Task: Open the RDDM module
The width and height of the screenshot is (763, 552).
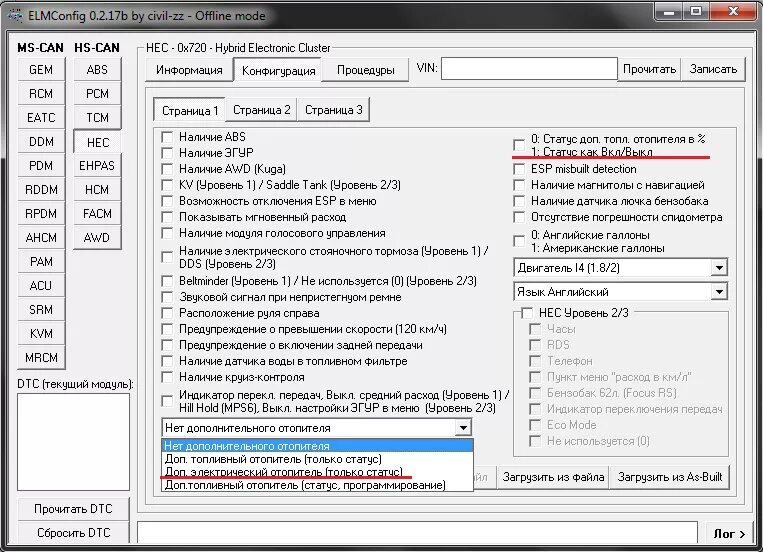Action: 41,189
